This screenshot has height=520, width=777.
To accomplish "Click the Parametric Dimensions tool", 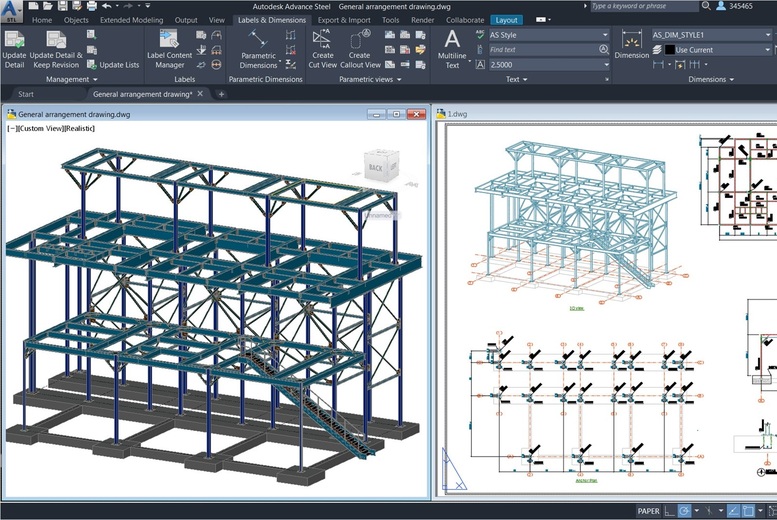I will (258, 50).
